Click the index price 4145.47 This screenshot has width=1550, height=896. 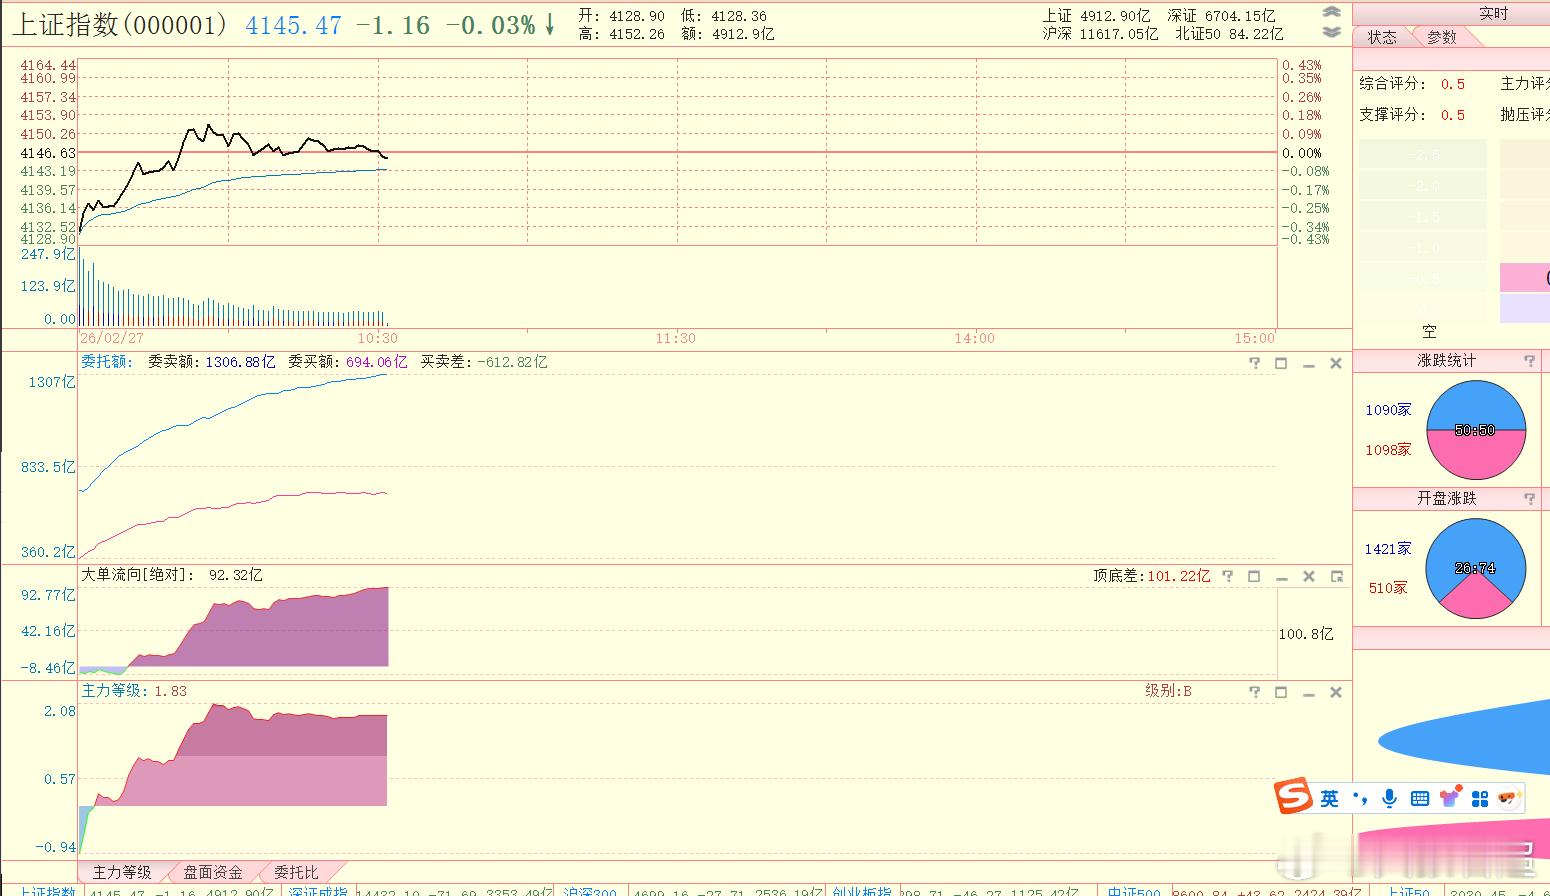pyautogui.click(x=294, y=26)
